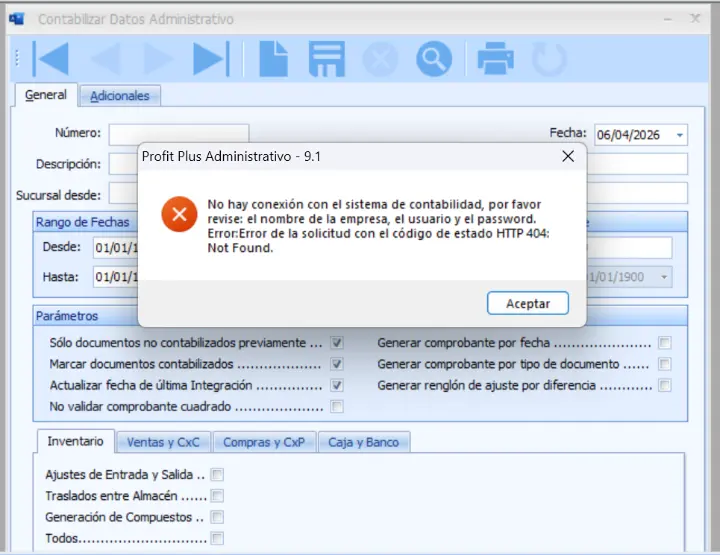720x555 pixels.
Task: Open the search magnifier icon
Action: pyautogui.click(x=434, y=60)
